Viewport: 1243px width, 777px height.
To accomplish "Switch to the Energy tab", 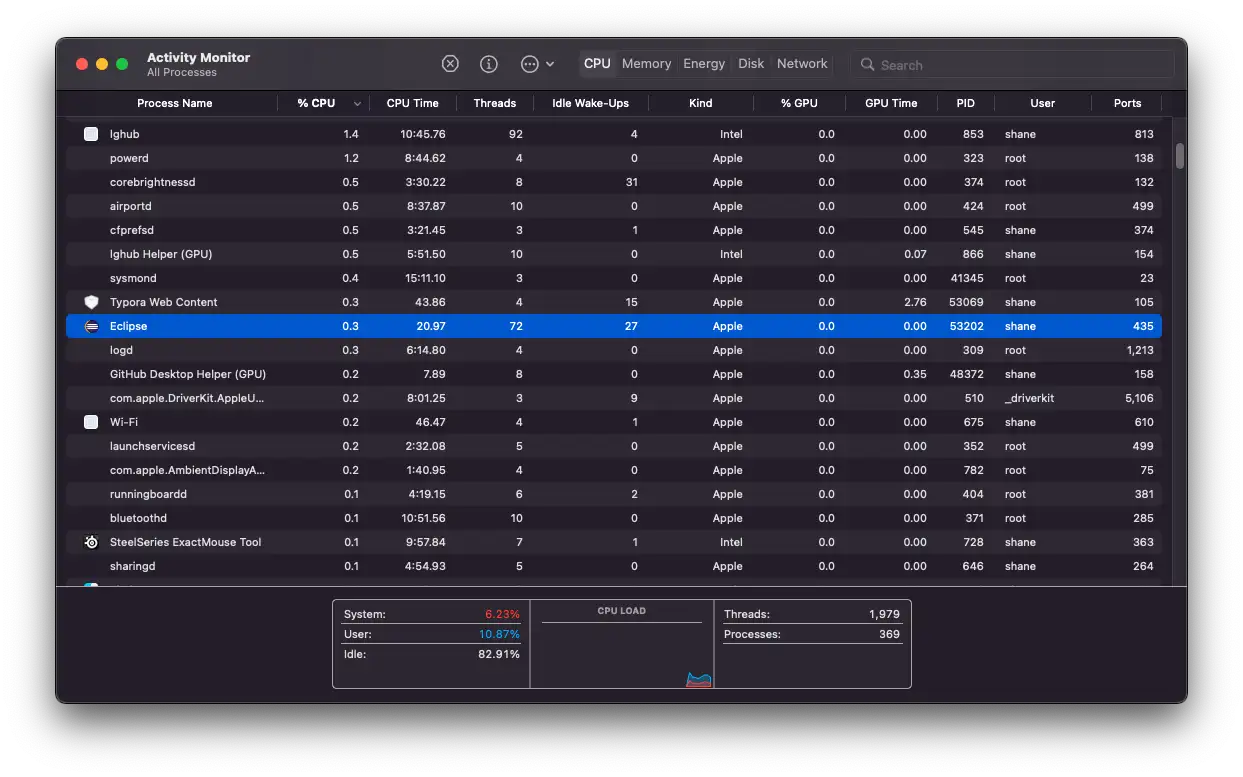I will [704, 64].
